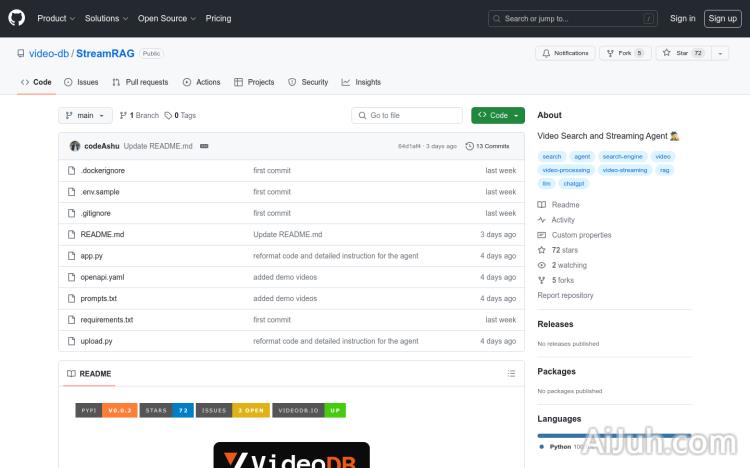This screenshot has width=750, height=468.
Task: Fork the StreamRAG repository
Action: (619, 53)
